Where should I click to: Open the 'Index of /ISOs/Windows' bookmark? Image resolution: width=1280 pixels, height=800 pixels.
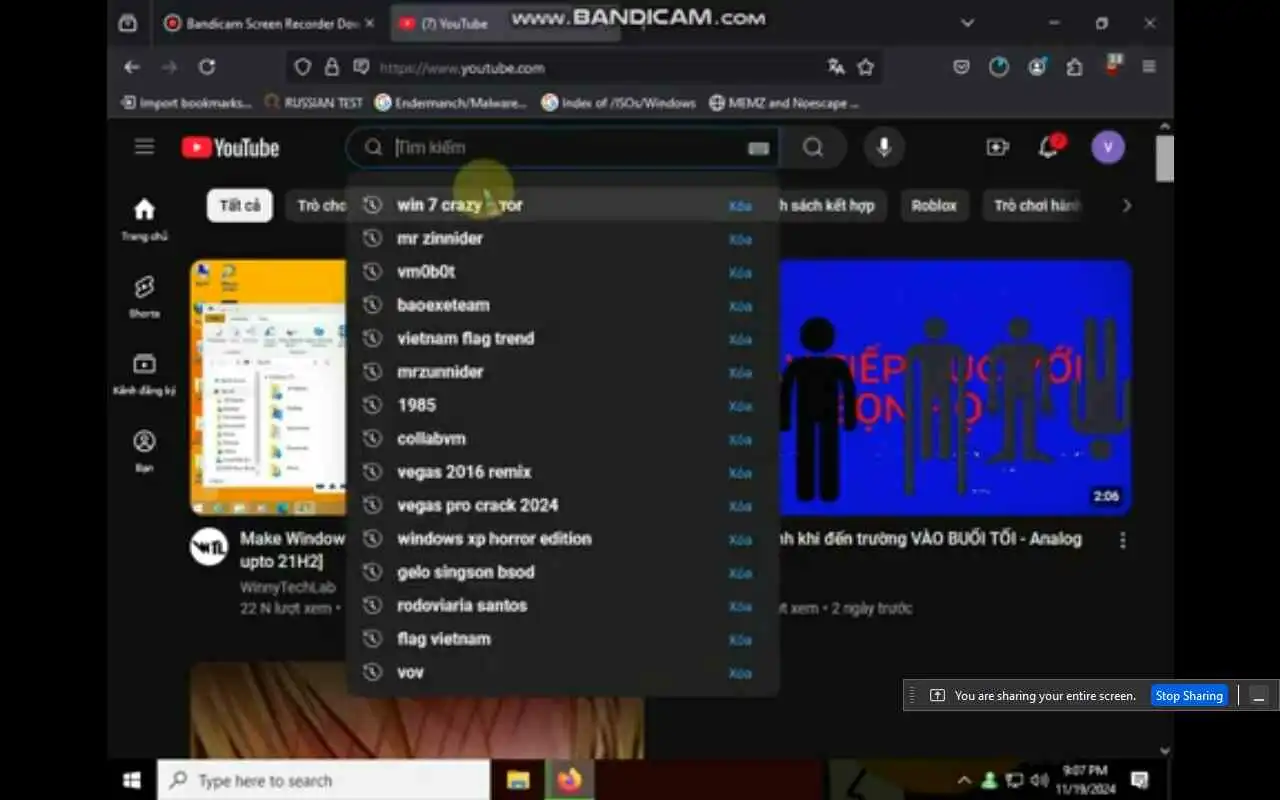click(618, 102)
